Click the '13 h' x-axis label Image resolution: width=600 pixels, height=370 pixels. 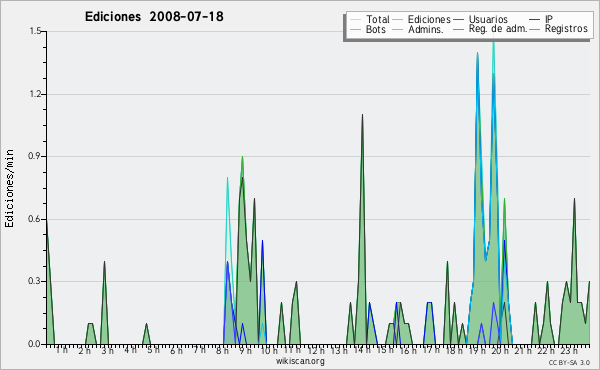click(x=339, y=350)
